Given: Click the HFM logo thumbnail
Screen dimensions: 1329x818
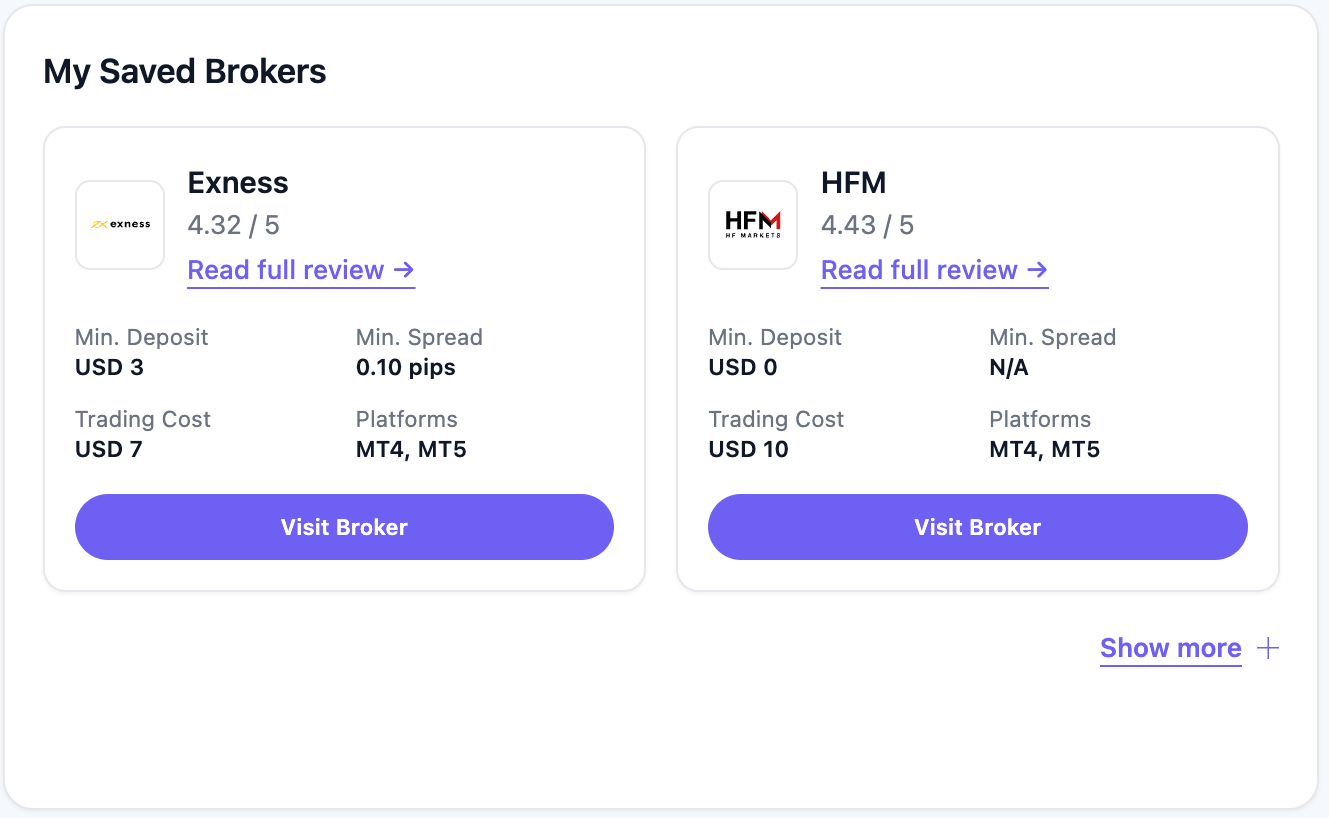Looking at the screenshot, I should click(x=753, y=225).
